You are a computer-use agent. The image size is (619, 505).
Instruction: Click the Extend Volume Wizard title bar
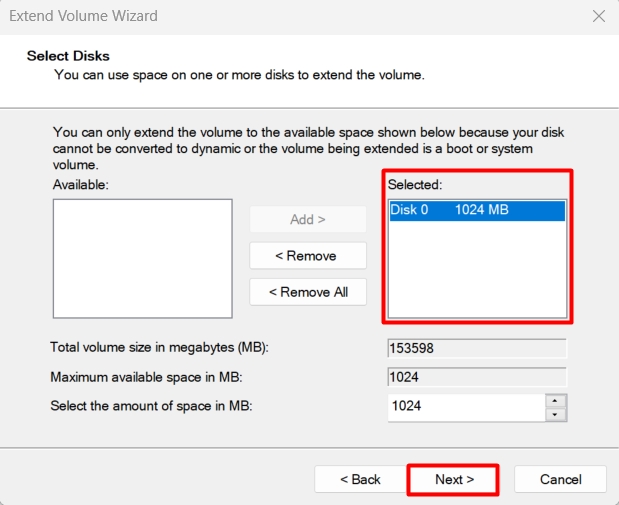point(250,17)
